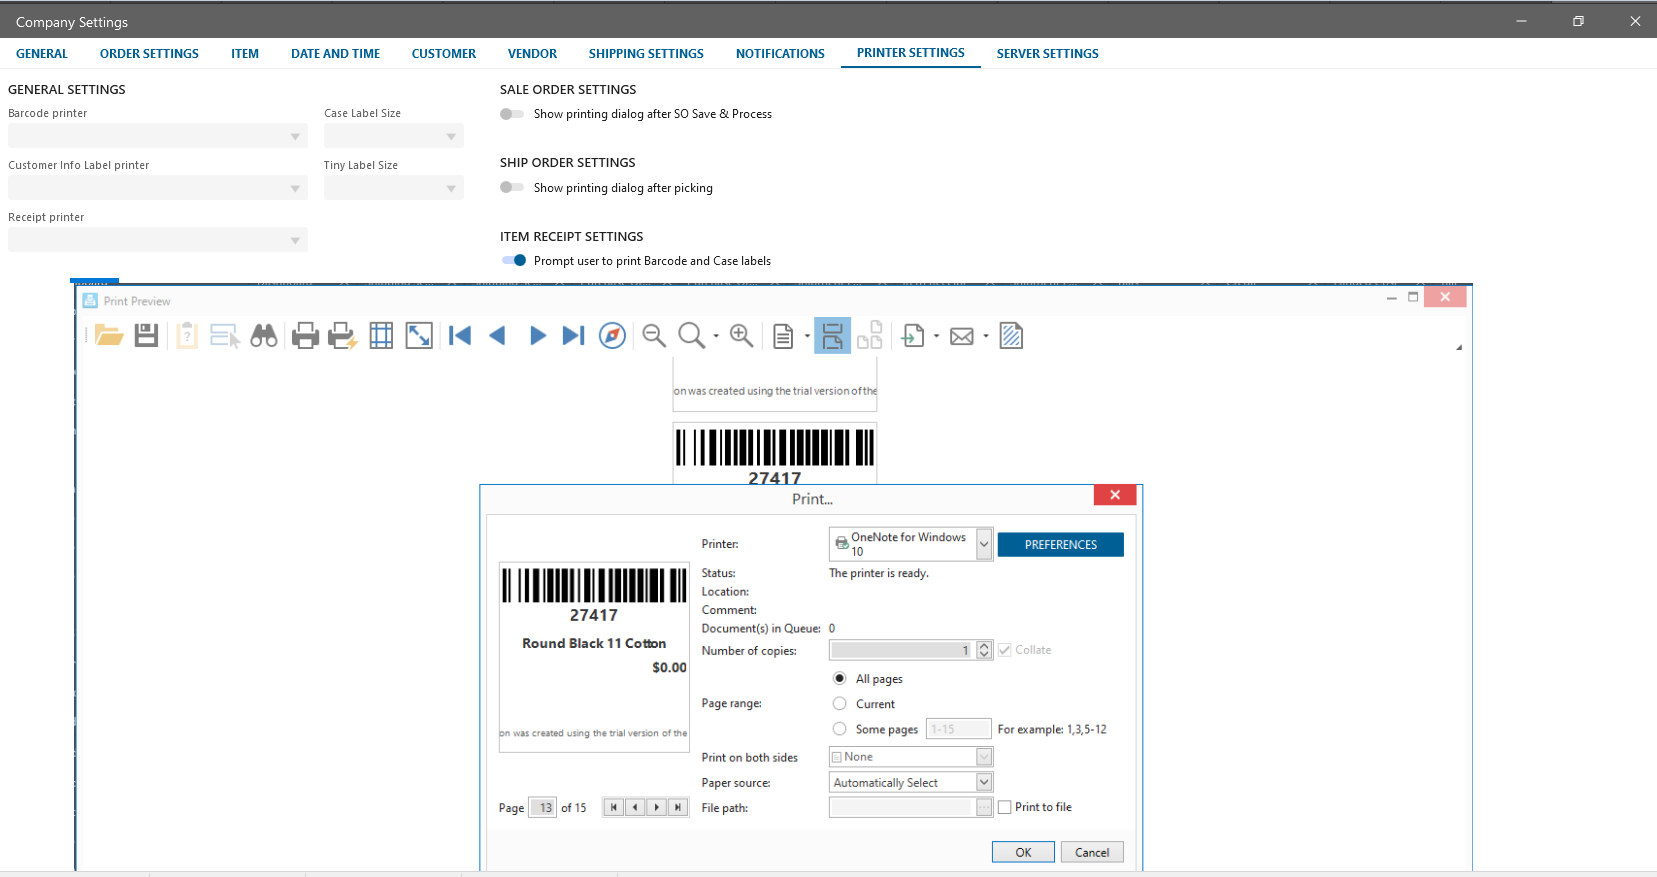This screenshot has width=1657, height=877.
Task: Go to first page in Print Preview toolbar
Action: click(x=460, y=336)
